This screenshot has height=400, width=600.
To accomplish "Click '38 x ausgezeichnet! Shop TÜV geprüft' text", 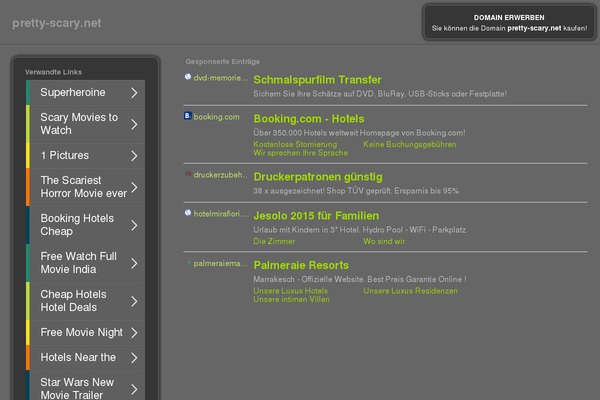I will click(356, 191).
